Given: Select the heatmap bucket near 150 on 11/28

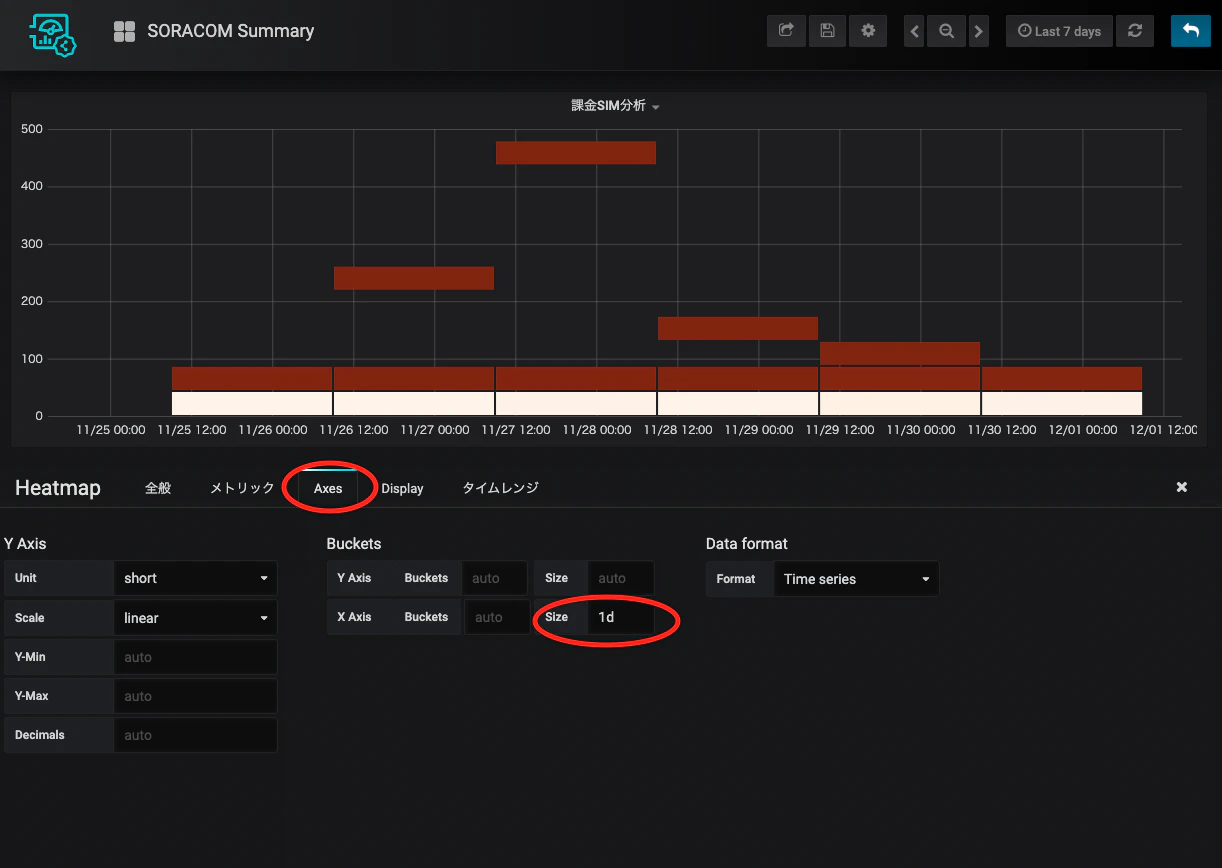Looking at the screenshot, I should click(x=738, y=328).
